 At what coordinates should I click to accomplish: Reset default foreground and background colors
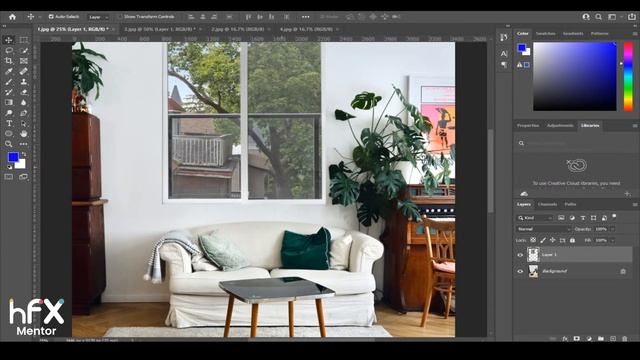click(x=10, y=167)
